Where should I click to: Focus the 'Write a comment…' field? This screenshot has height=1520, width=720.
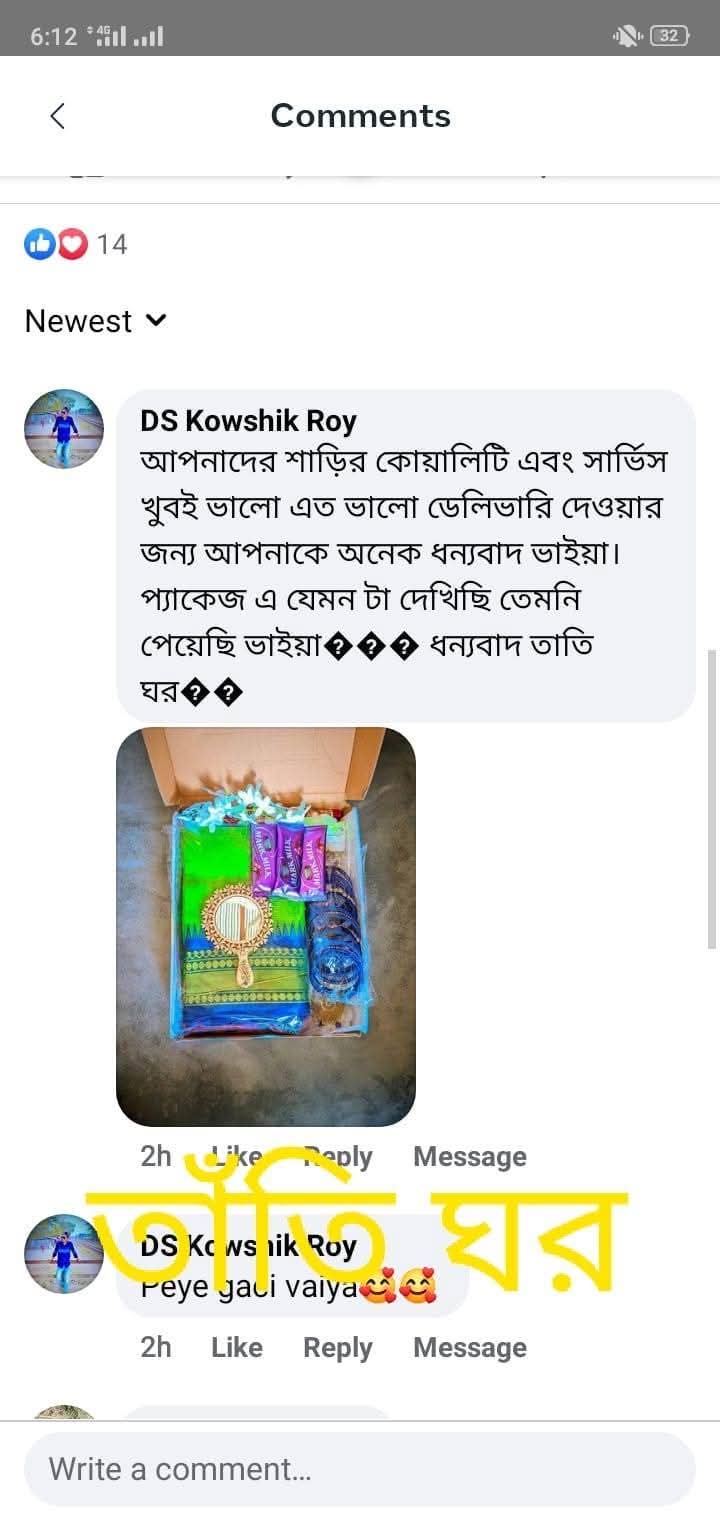tap(360, 1469)
